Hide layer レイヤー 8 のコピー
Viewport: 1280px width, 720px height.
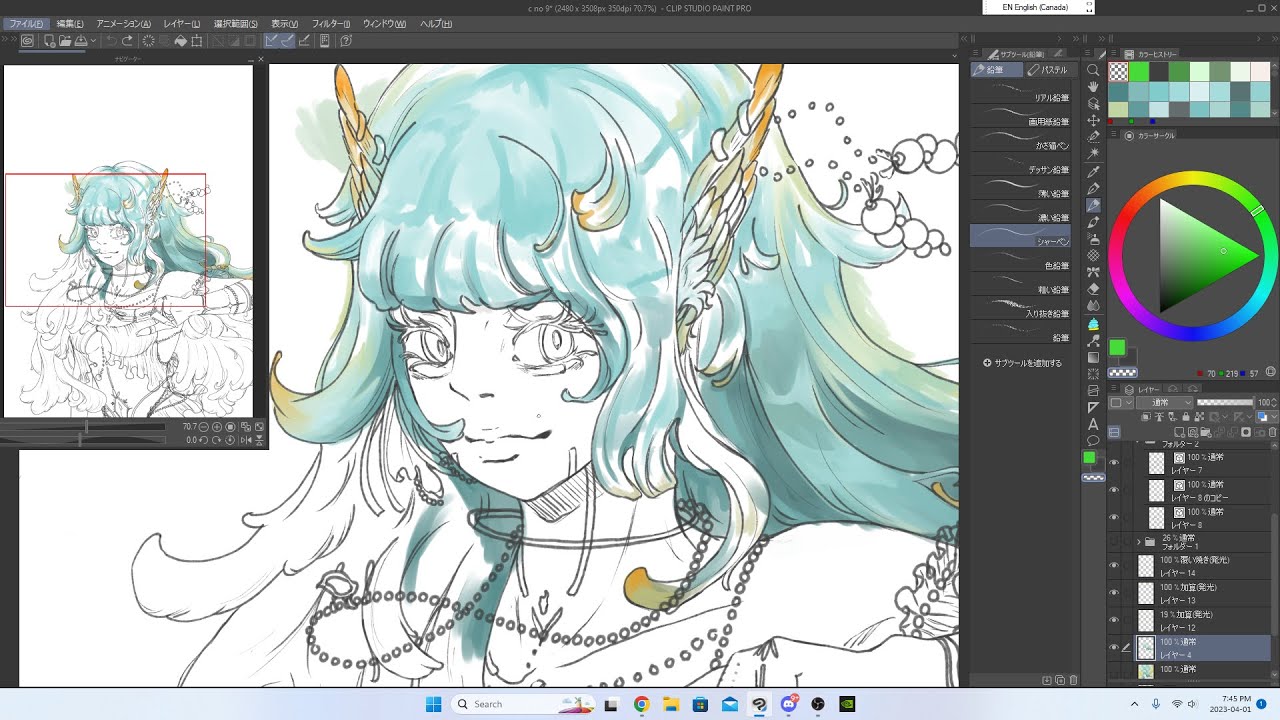point(1114,490)
